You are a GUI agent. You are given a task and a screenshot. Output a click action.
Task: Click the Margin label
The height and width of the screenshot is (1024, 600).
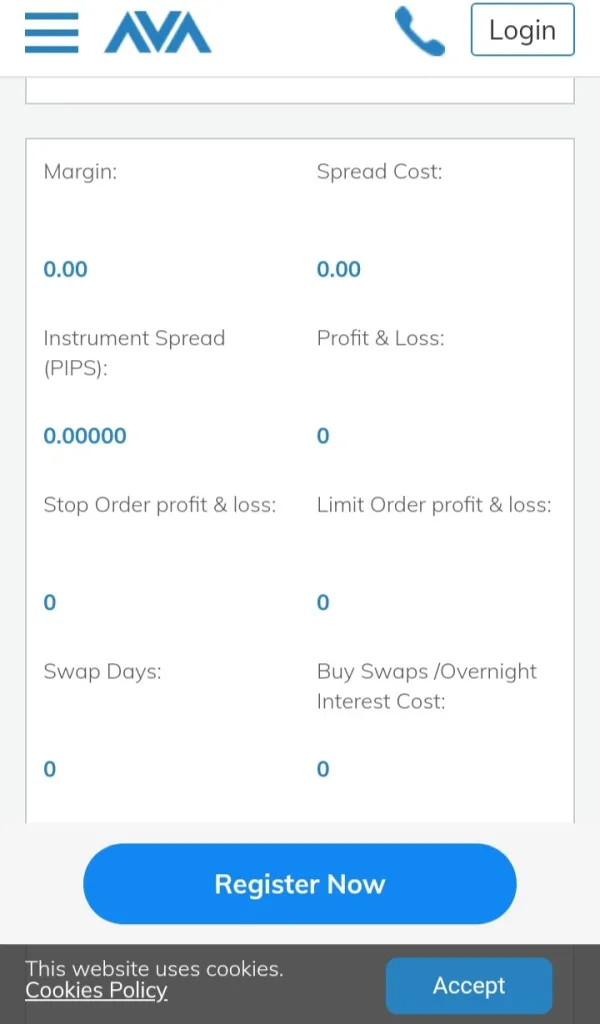point(80,172)
